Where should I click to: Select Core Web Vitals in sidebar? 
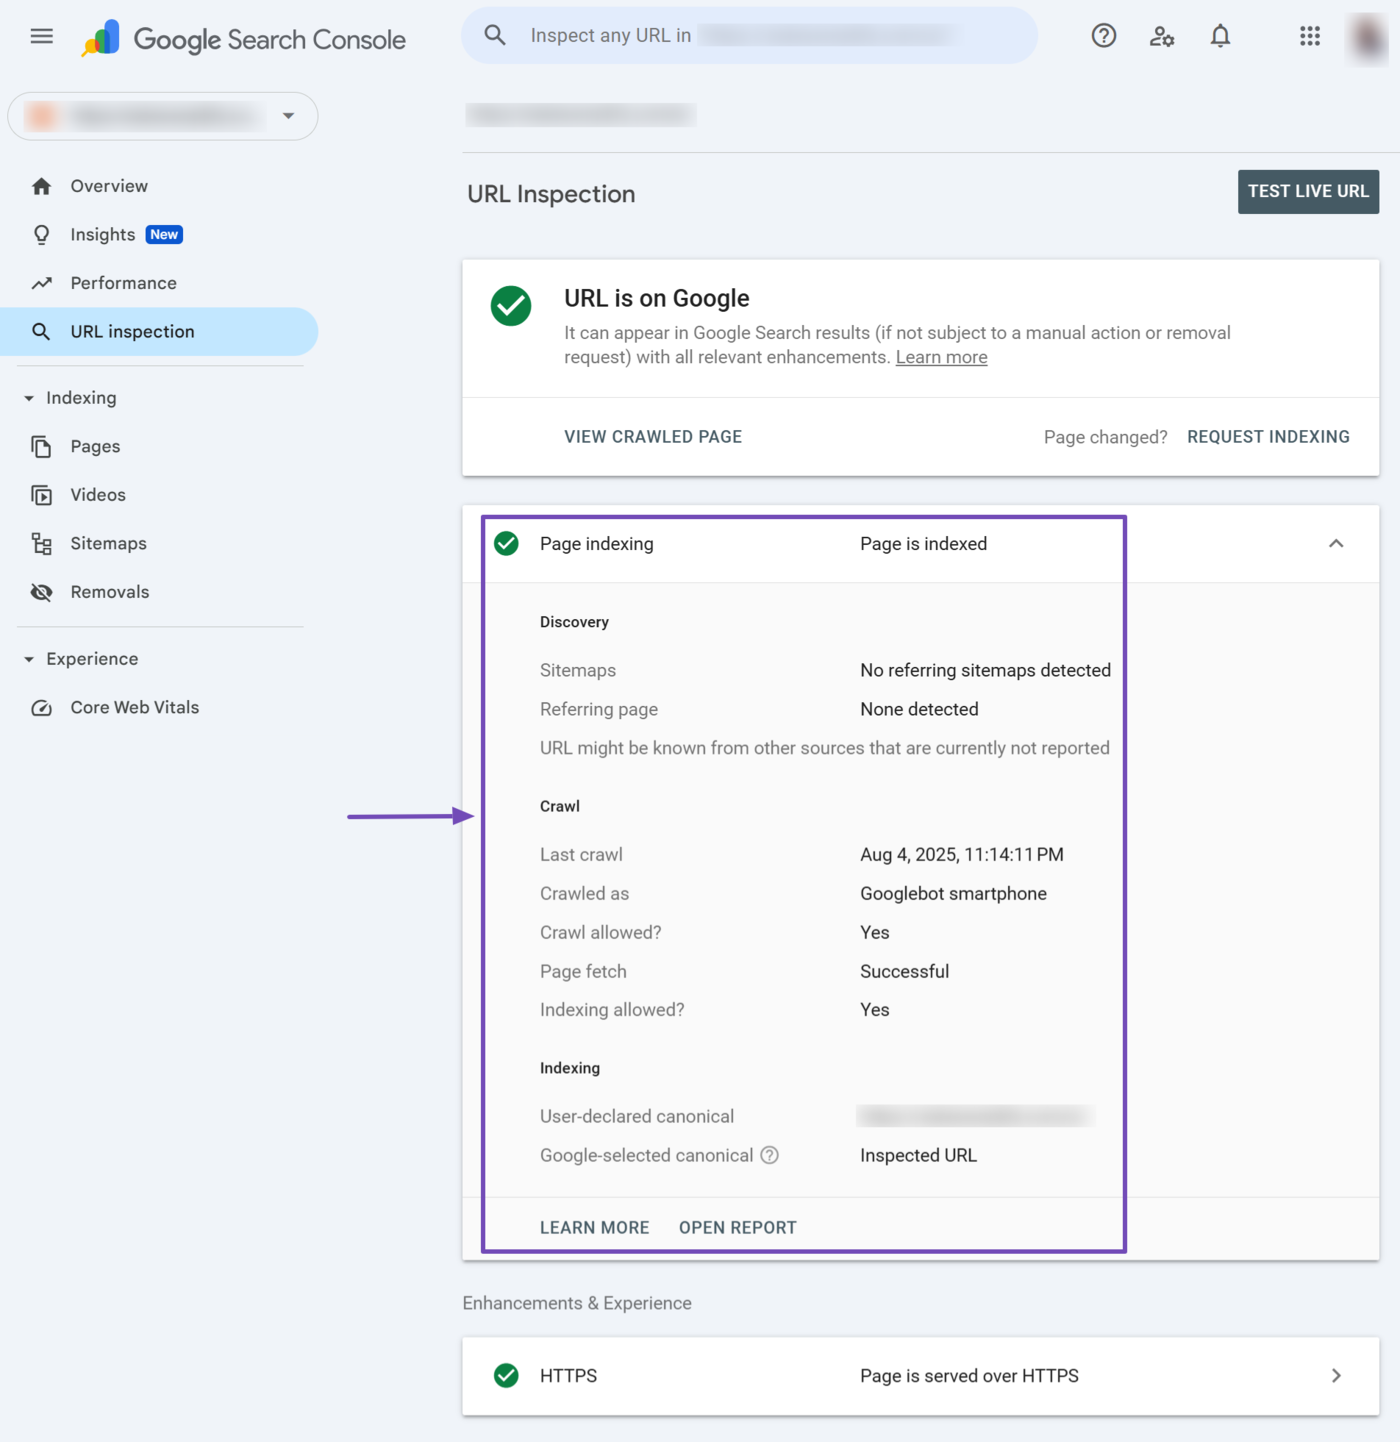pos(134,707)
